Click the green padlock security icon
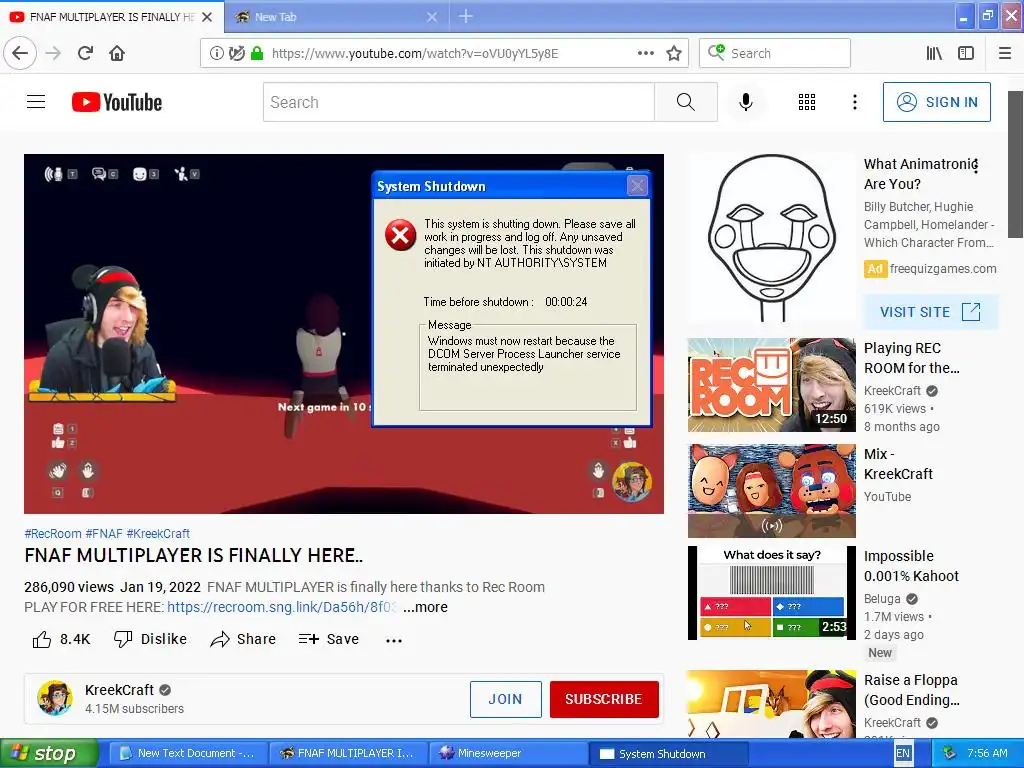1024x768 pixels. [257, 54]
